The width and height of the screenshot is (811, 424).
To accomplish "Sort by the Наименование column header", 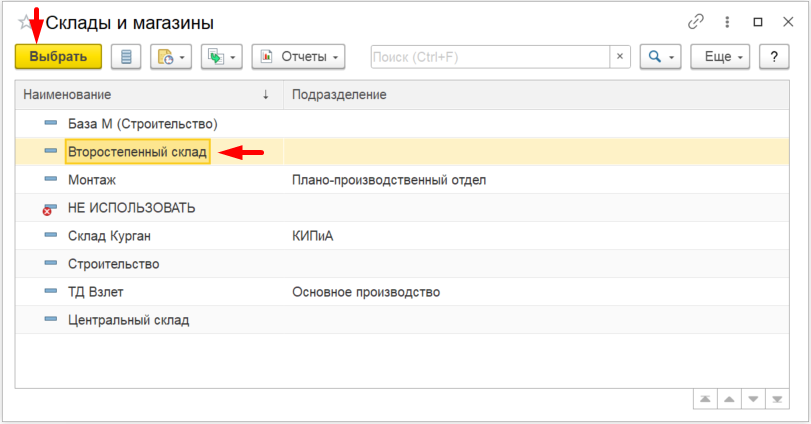I will point(149,95).
